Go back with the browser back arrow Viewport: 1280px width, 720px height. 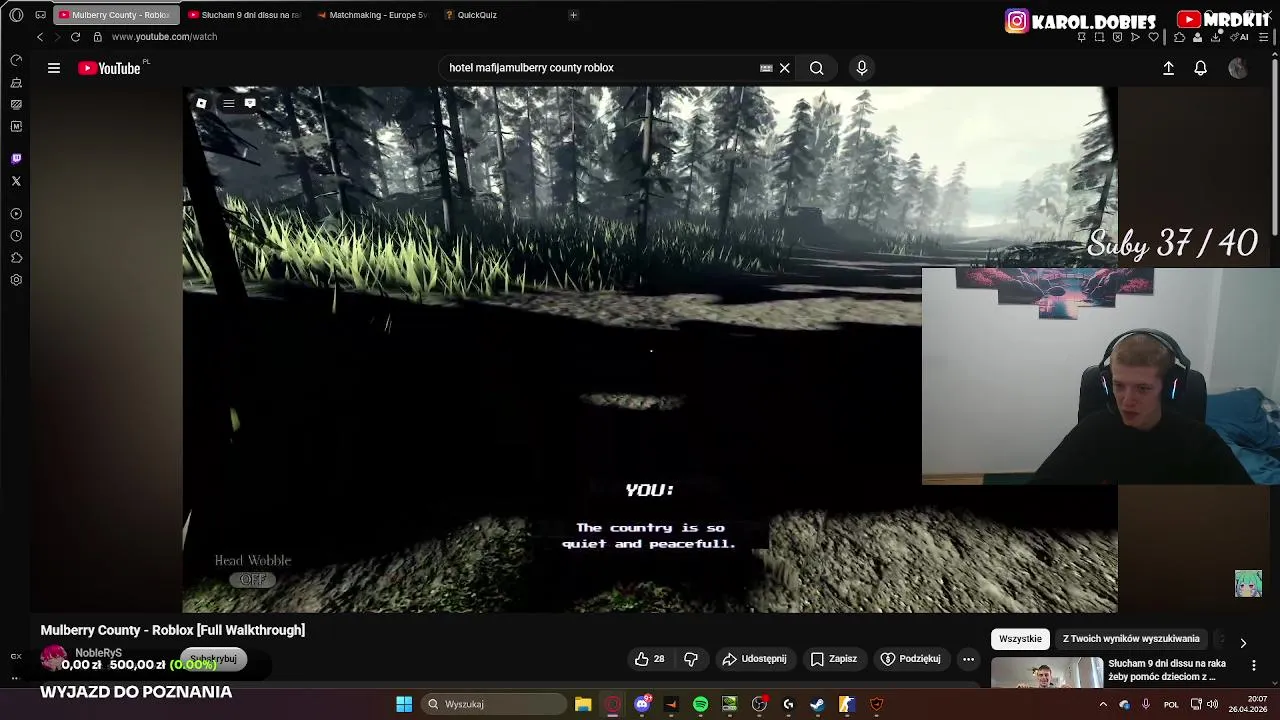pyautogui.click(x=40, y=37)
